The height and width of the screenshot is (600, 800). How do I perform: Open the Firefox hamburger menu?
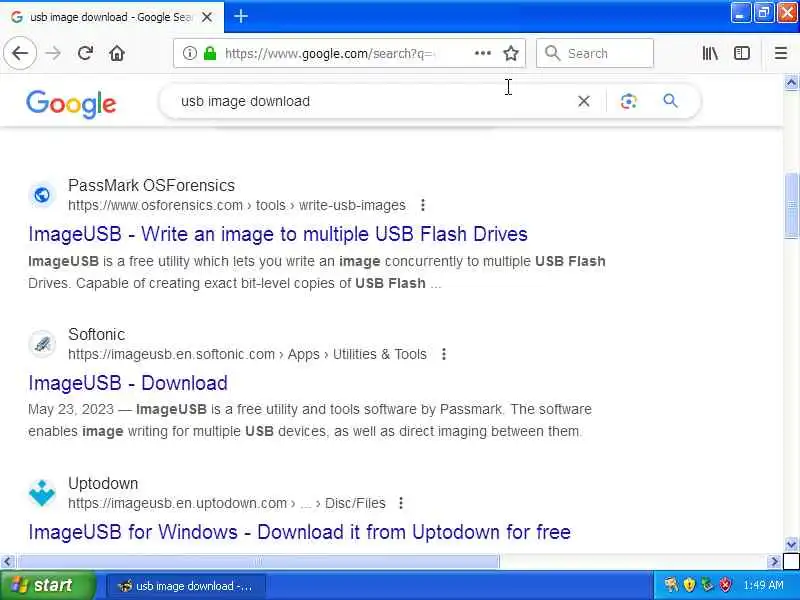pyautogui.click(x=781, y=53)
